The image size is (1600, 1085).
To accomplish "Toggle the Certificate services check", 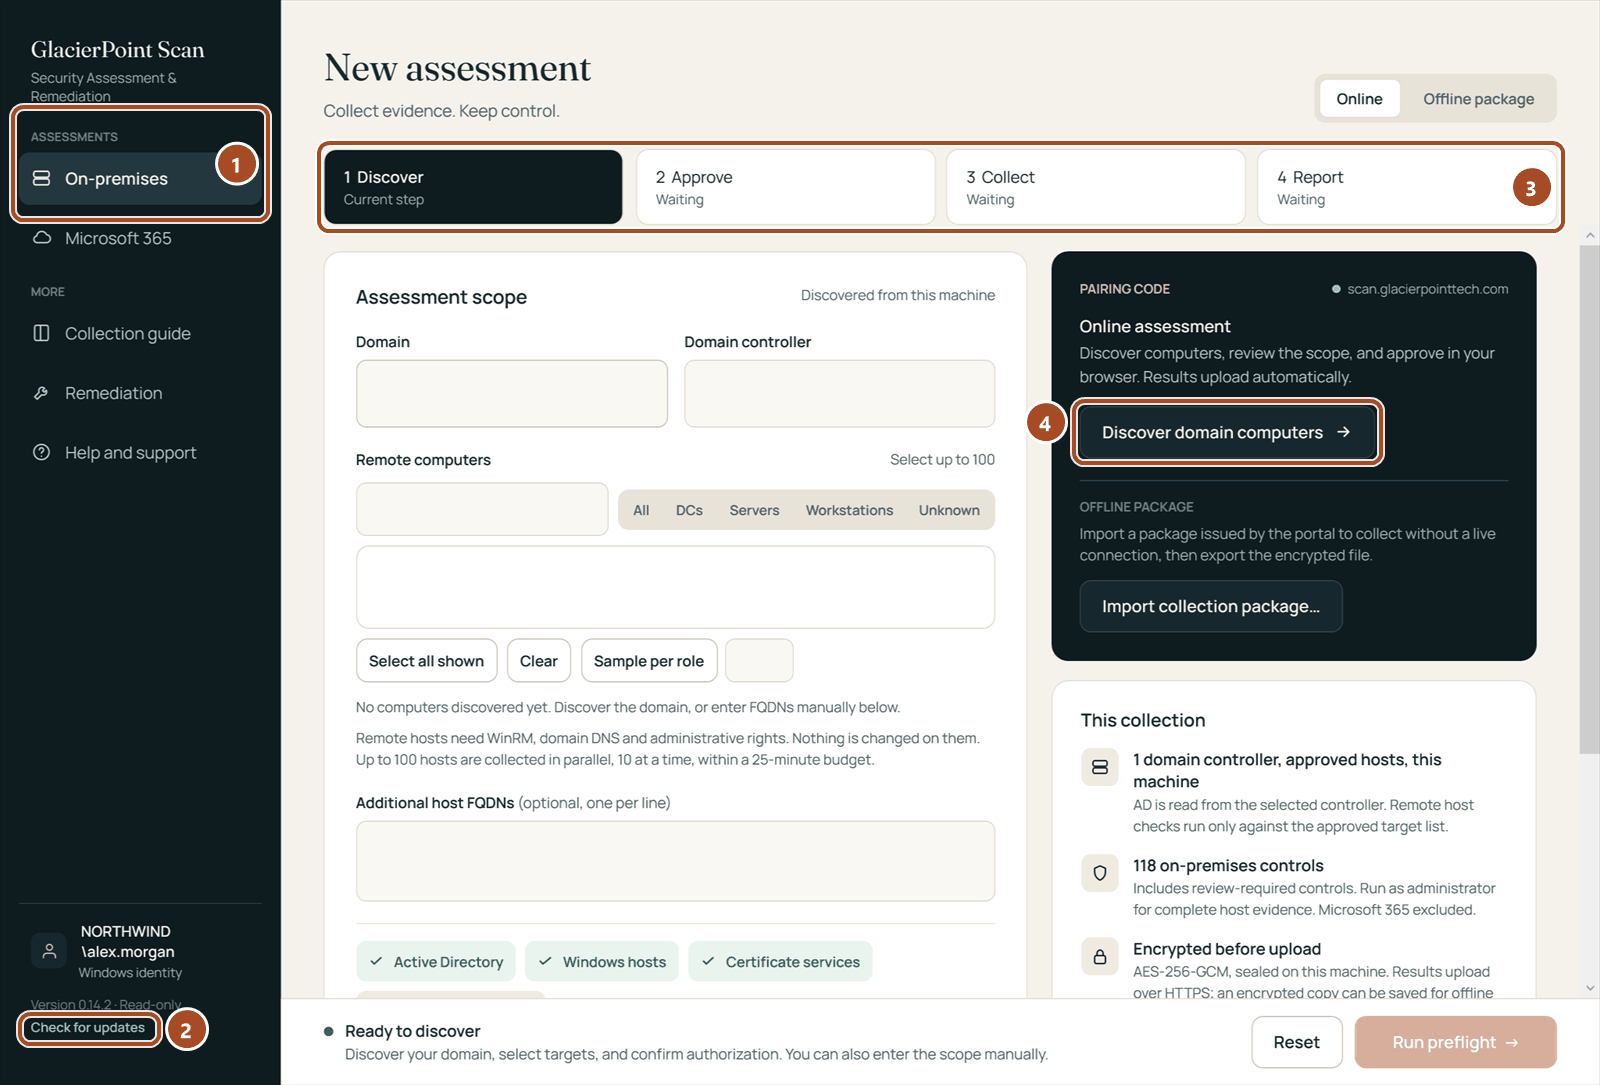I will coord(780,962).
